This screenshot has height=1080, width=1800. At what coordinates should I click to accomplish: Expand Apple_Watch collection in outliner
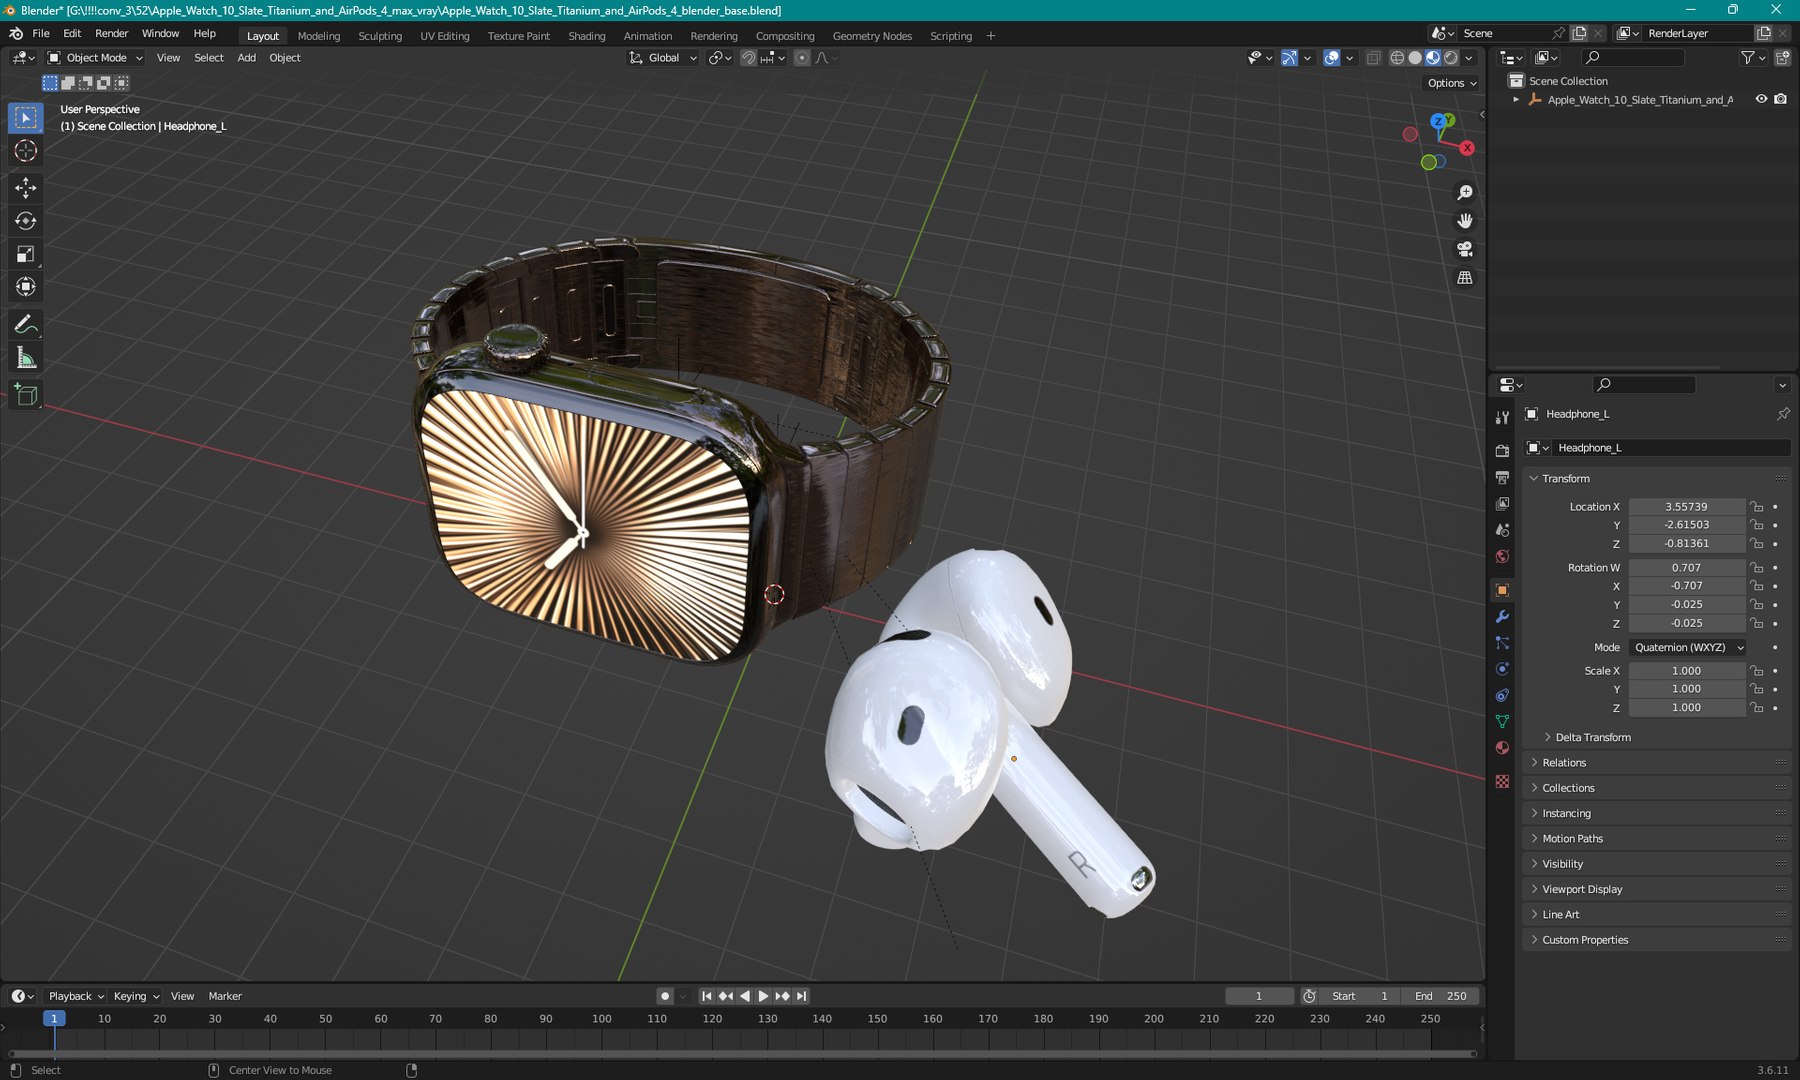tap(1516, 100)
